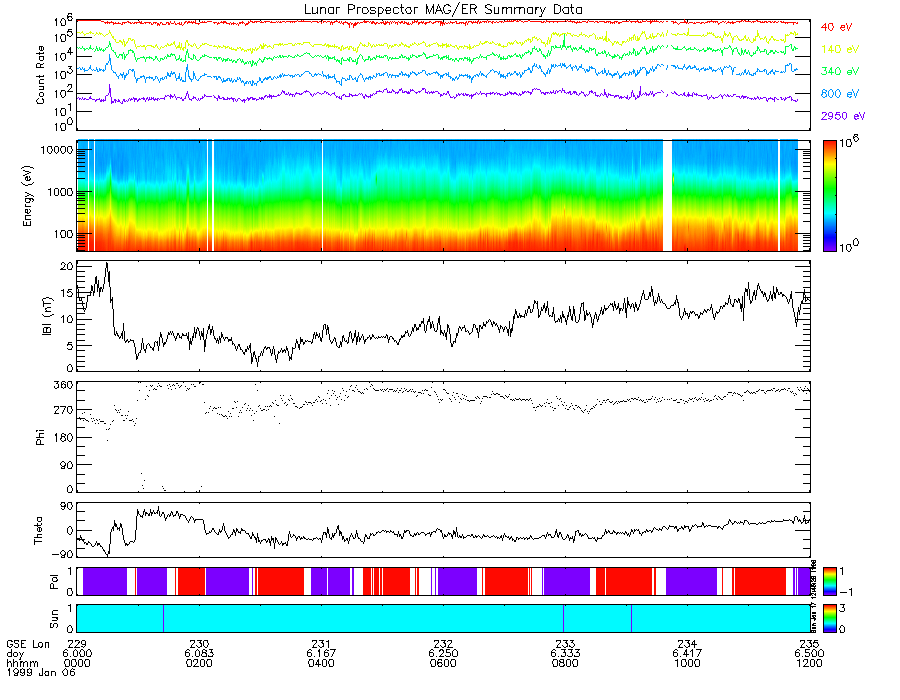This screenshot has height=700, width=900.
Task: Select the purple "2950 eV" legend label
Action: click(x=843, y=116)
